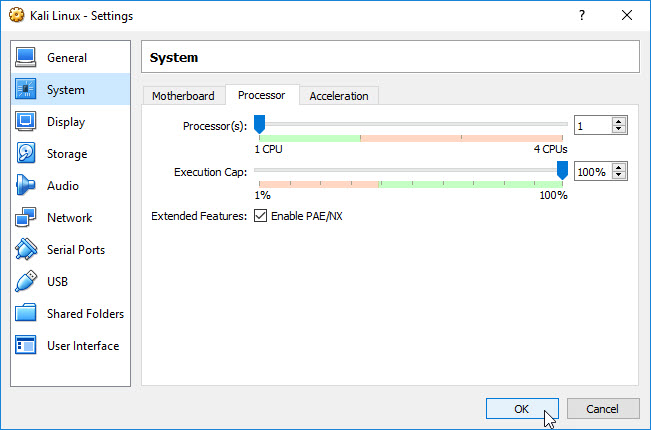This screenshot has height=430, width=651.
Task: Click the Execution Cap slider handle
Action: point(562,171)
